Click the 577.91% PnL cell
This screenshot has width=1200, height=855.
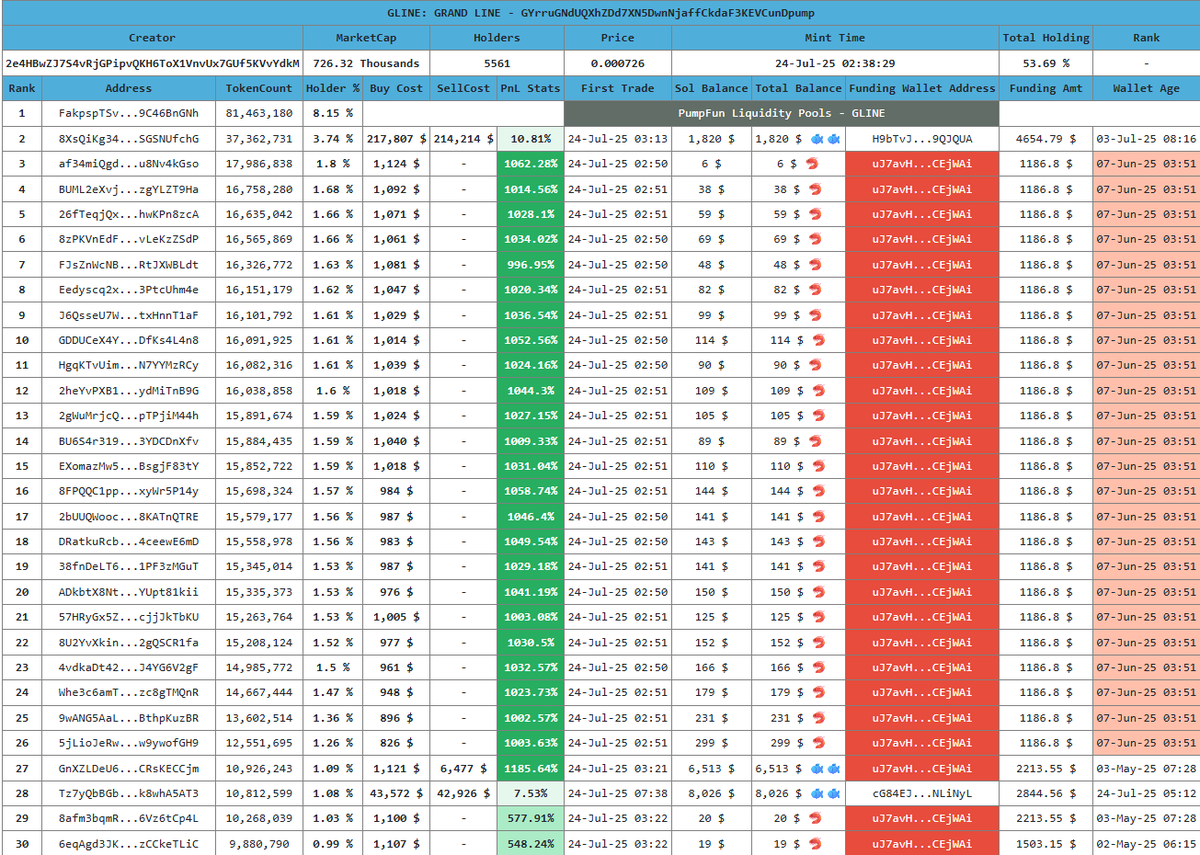(530, 819)
